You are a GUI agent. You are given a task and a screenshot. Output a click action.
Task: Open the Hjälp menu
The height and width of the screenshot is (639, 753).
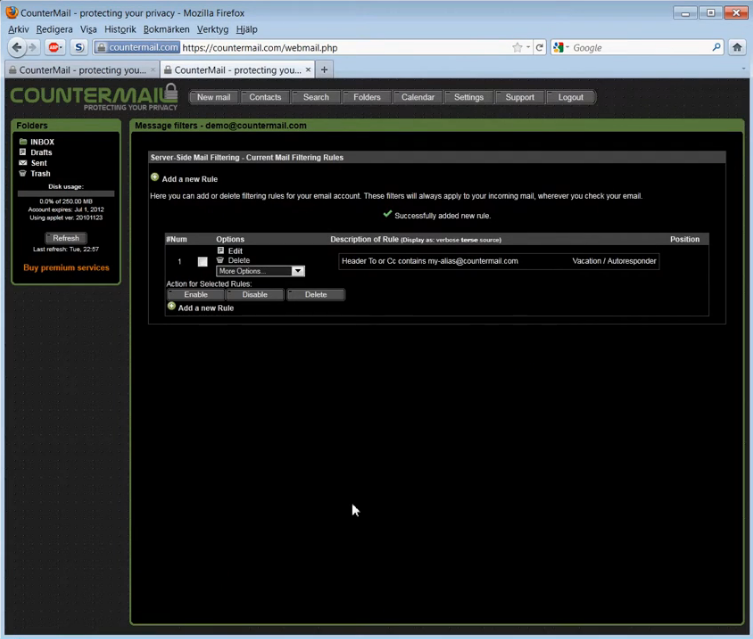point(247,29)
